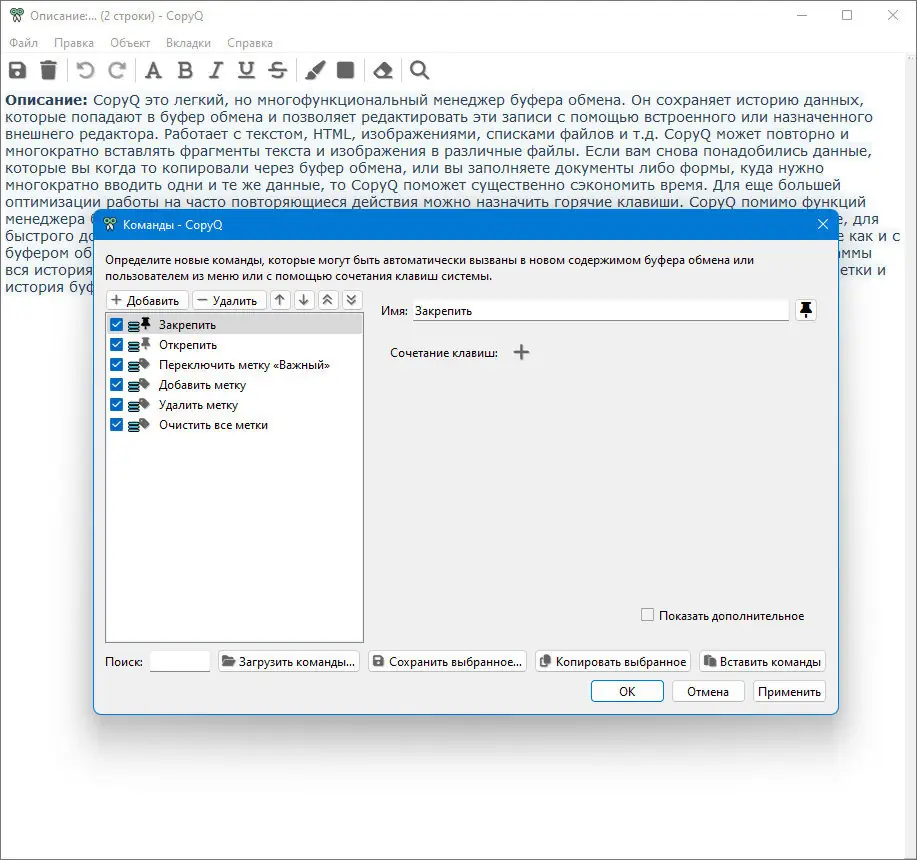
Task: Click the Save icon in editor toolbar
Action: click(x=18, y=70)
